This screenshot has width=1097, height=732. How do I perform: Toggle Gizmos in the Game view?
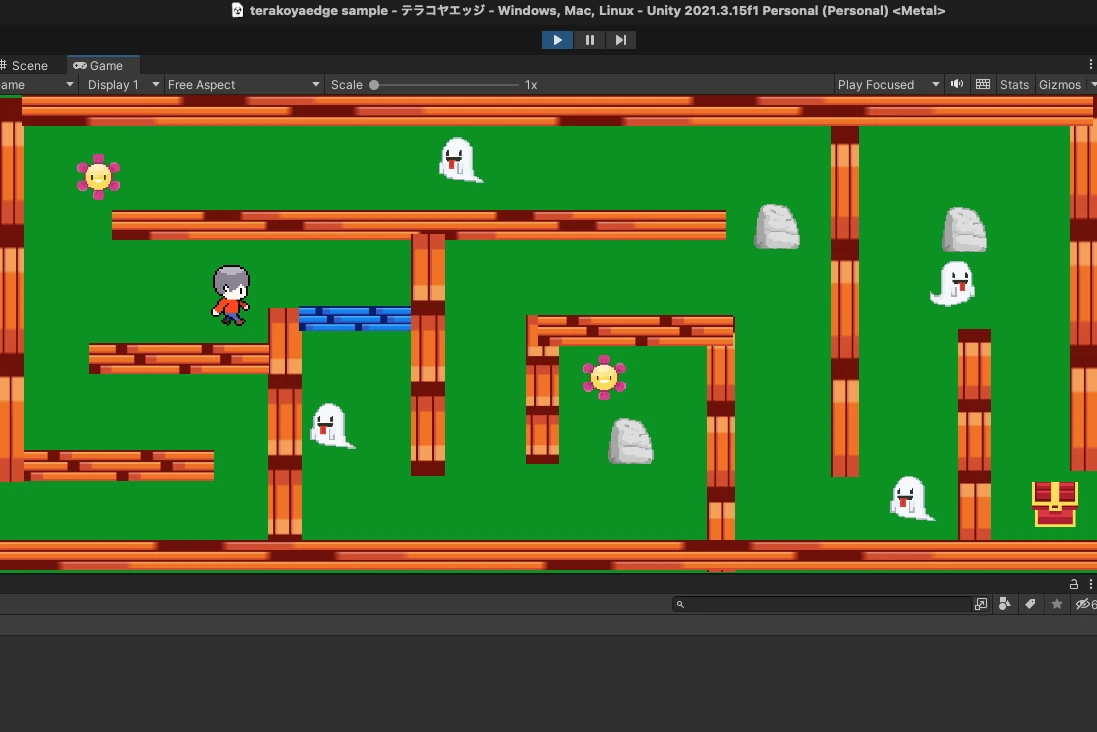tap(1059, 85)
